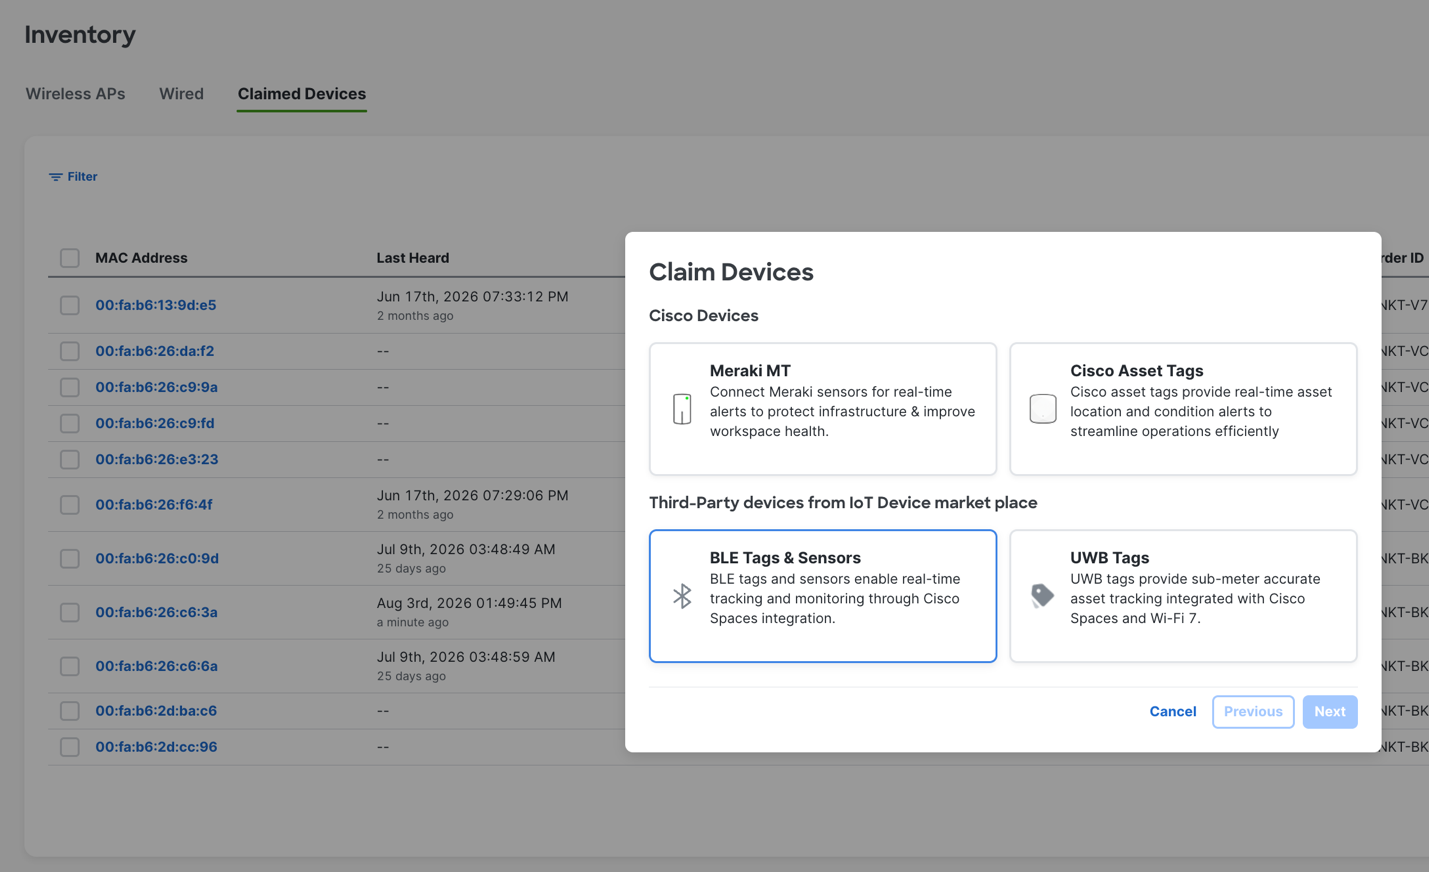Switch to the Wired tab
Image resolution: width=1429 pixels, height=872 pixels.
pyautogui.click(x=181, y=94)
